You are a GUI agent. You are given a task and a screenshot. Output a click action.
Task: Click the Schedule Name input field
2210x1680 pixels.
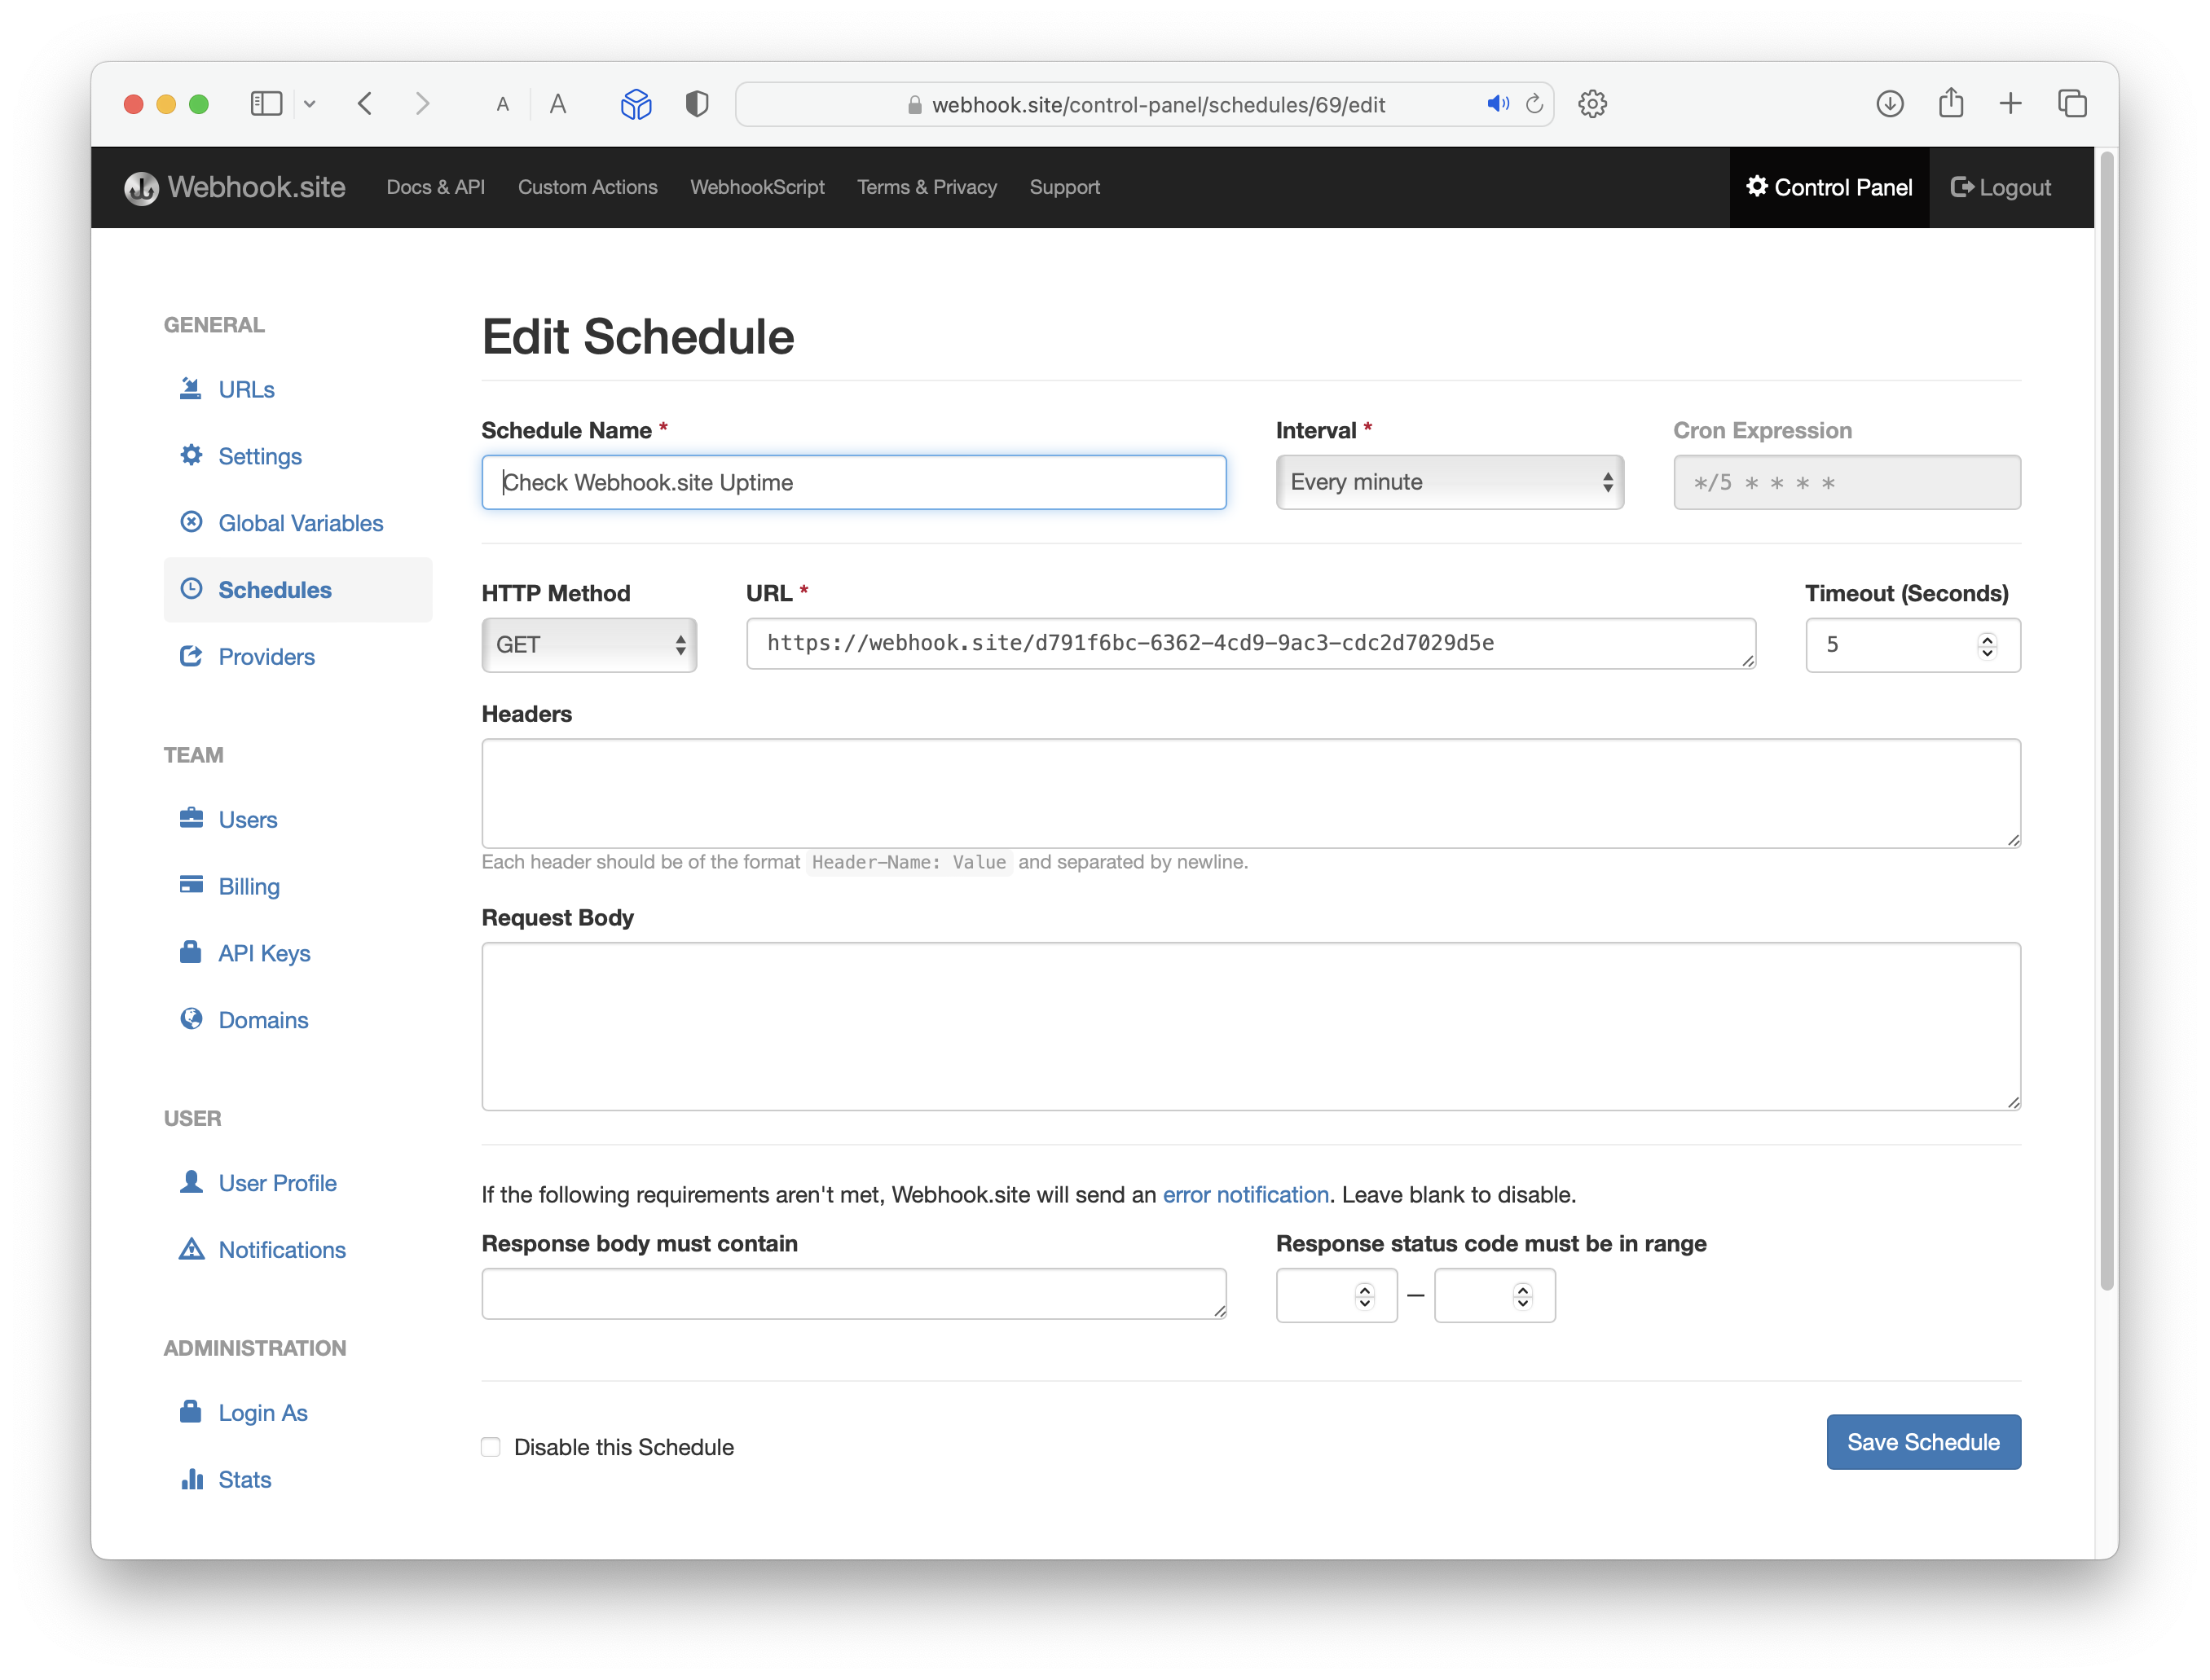coord(854,480)
